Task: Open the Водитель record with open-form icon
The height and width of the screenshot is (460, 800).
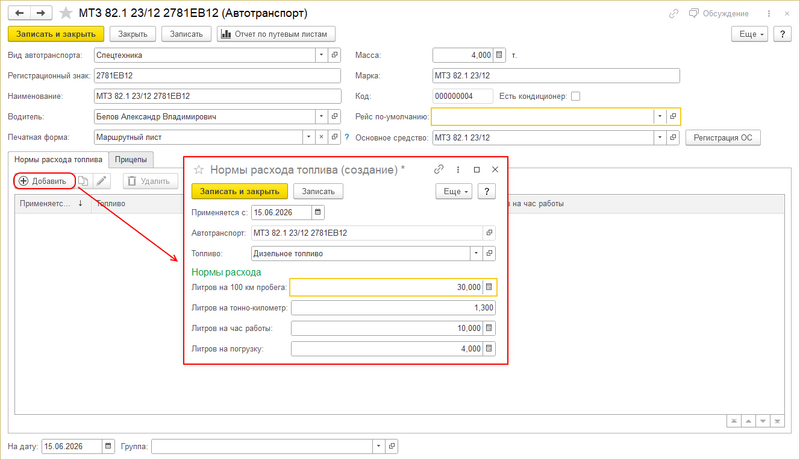Action: [x=335, y=116]
